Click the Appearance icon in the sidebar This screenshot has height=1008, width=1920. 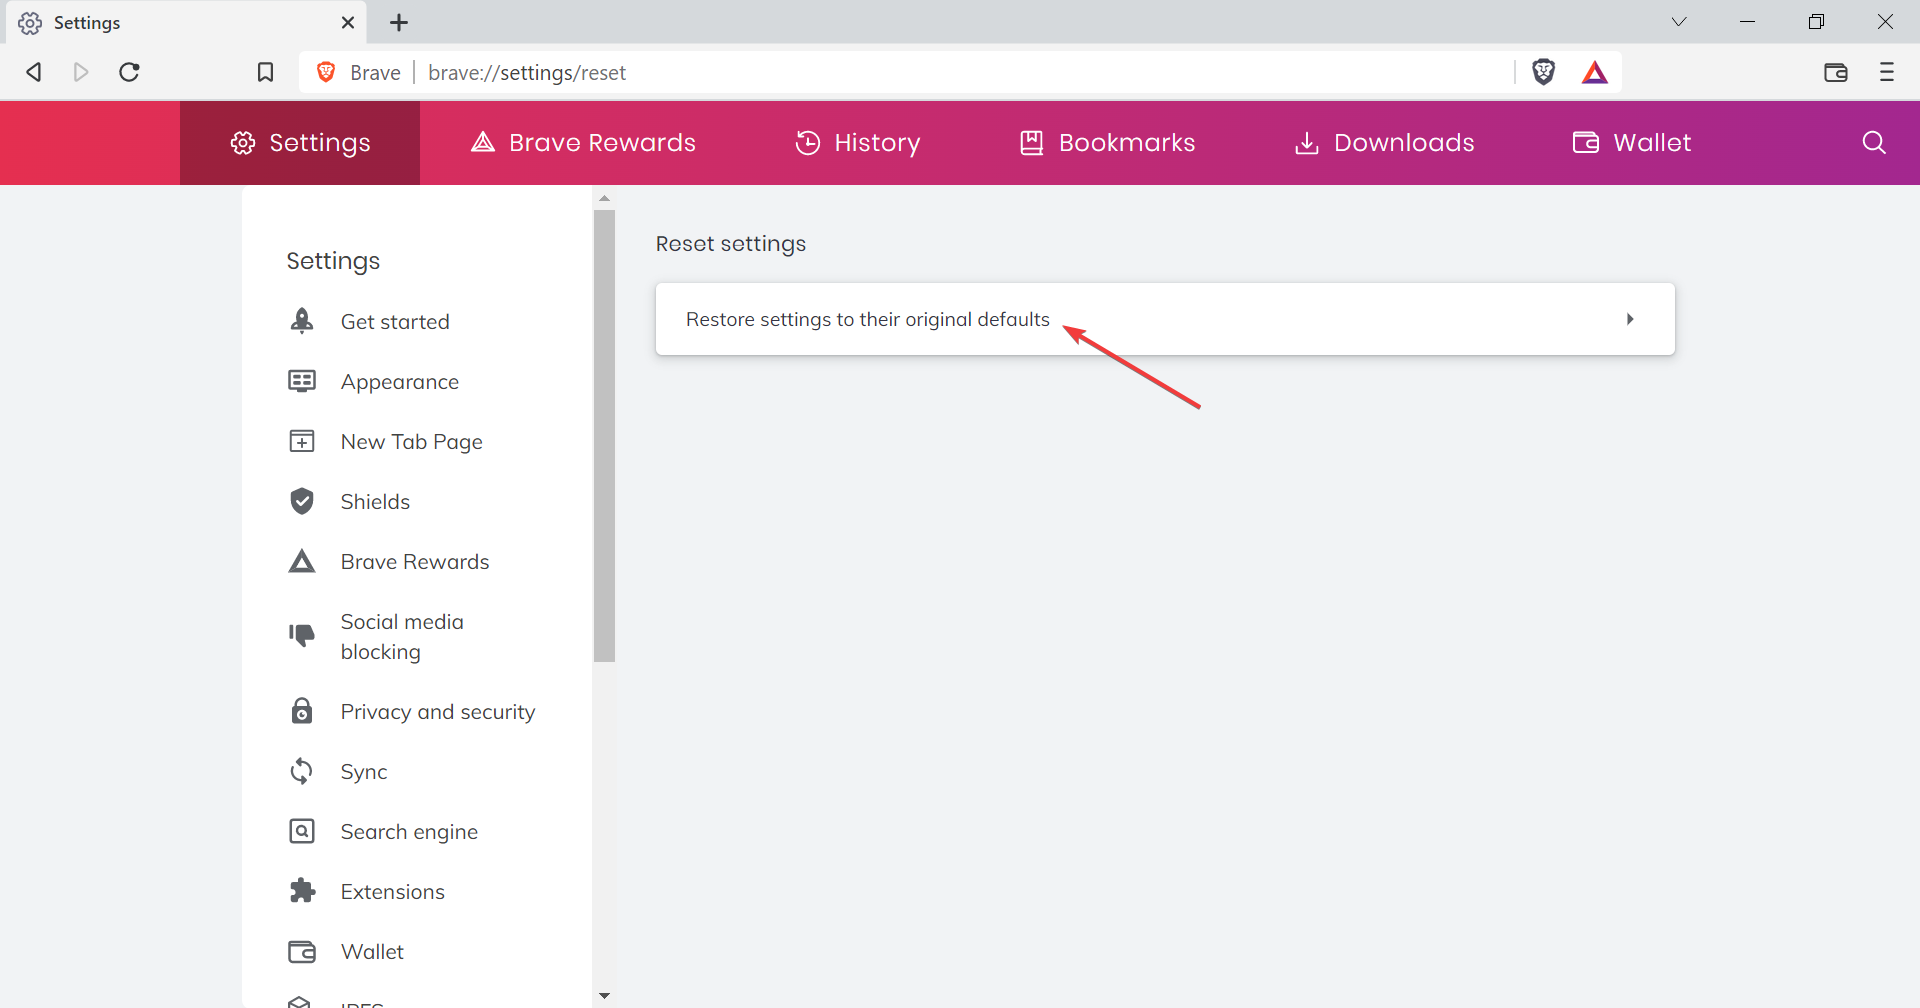coord(302,381)
